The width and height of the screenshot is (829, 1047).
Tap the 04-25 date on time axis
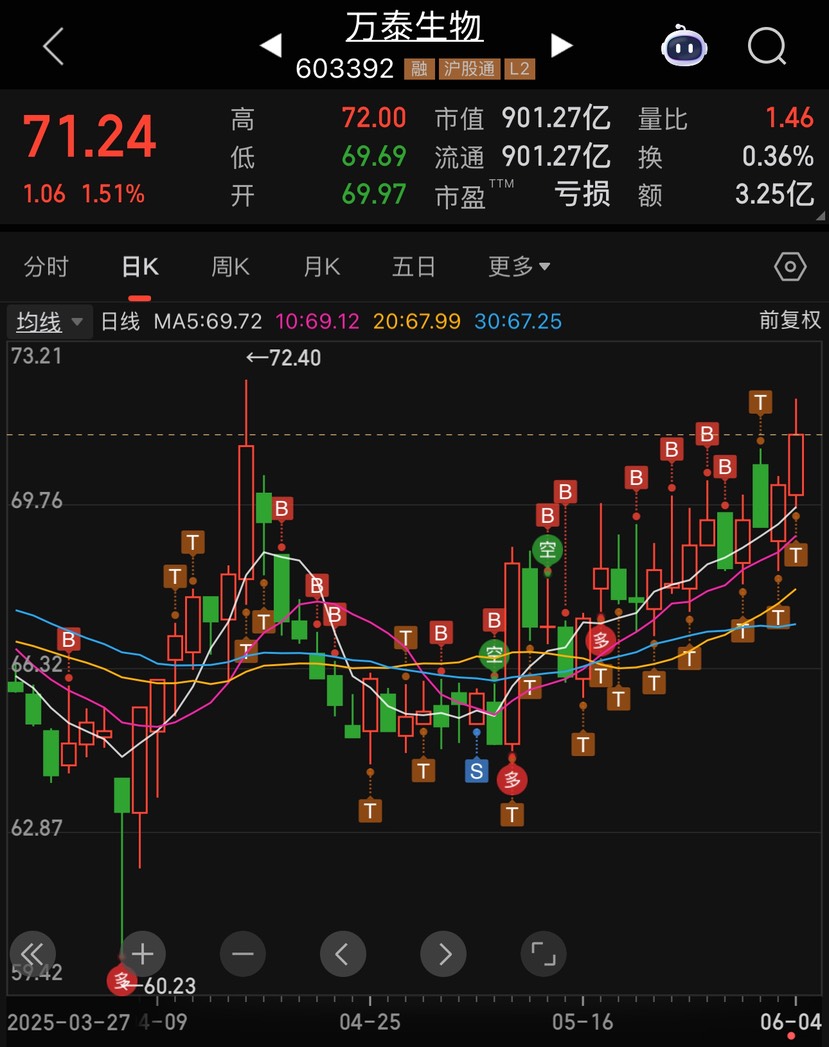coord(370,1022)
